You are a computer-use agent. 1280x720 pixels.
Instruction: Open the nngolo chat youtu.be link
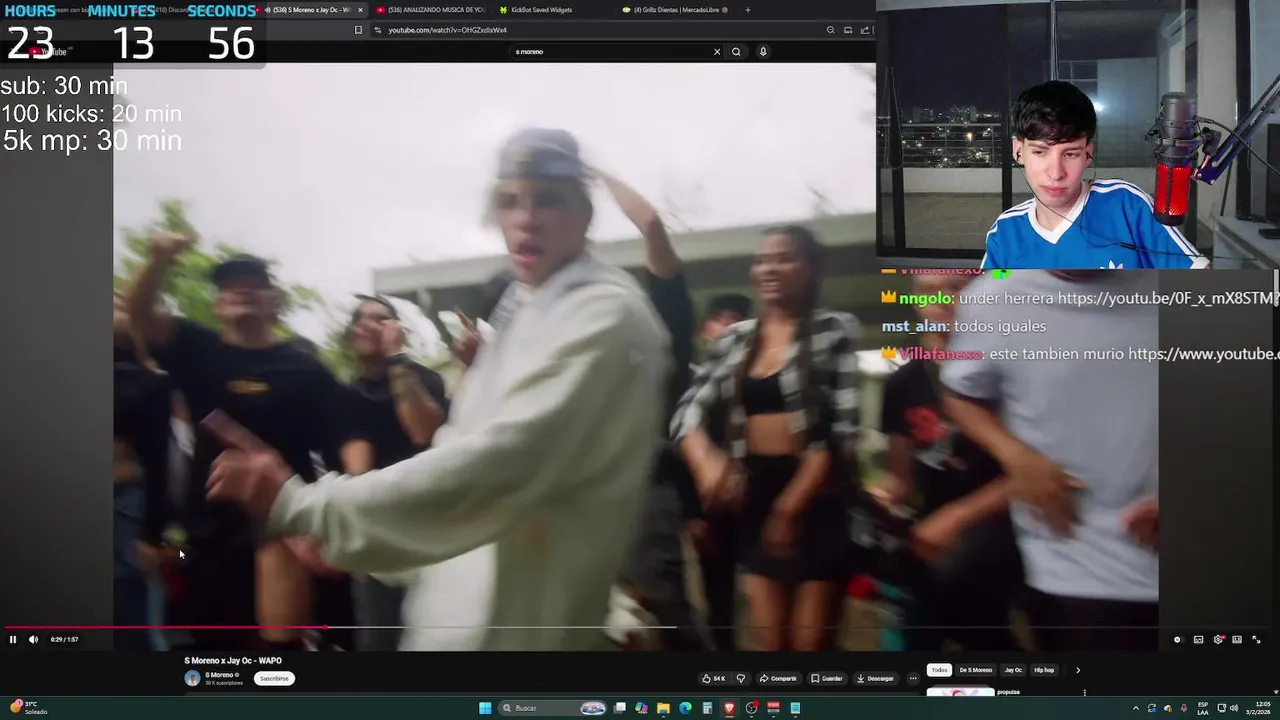pos(1168,298)
